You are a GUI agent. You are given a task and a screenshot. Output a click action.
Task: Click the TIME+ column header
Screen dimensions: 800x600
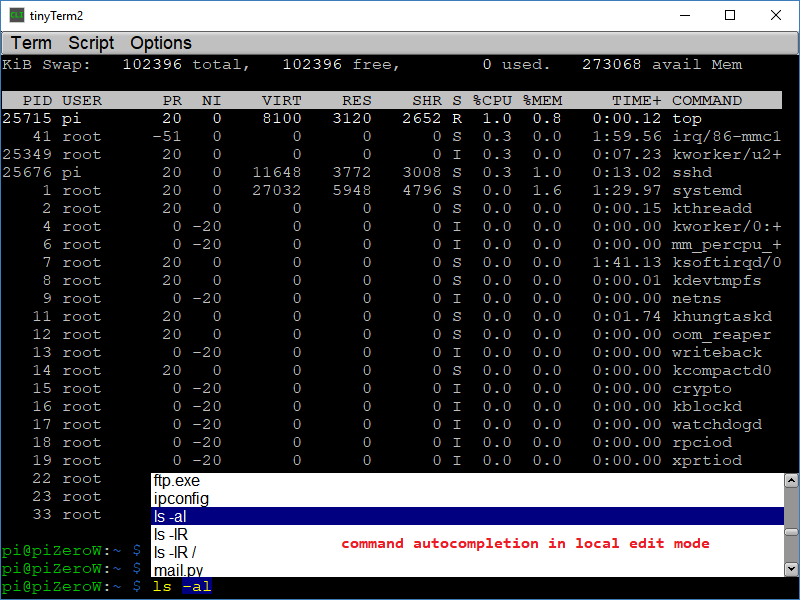pyautogui.click(x=637, y=101)
